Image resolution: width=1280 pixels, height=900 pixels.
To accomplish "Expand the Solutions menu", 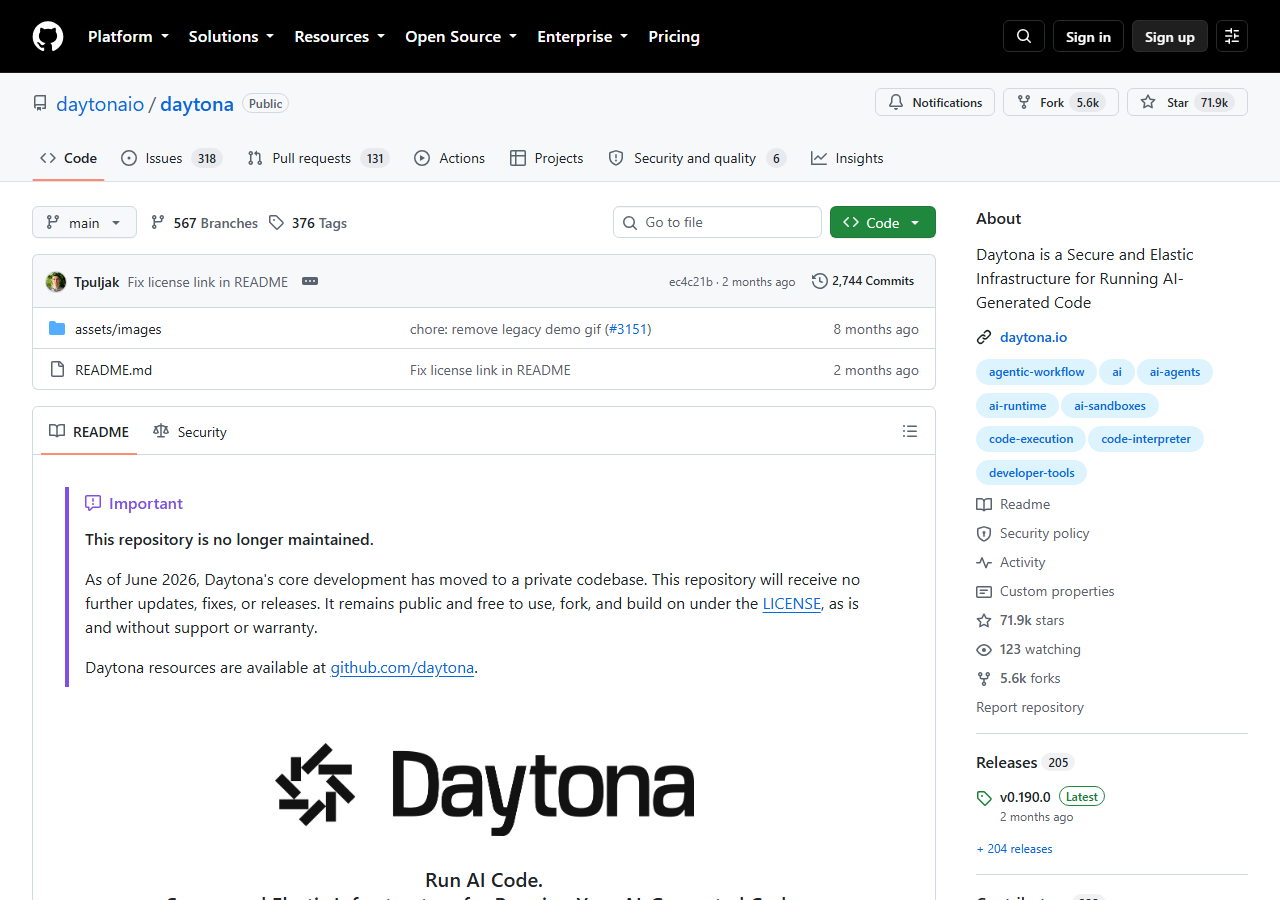I will [231, 36].
